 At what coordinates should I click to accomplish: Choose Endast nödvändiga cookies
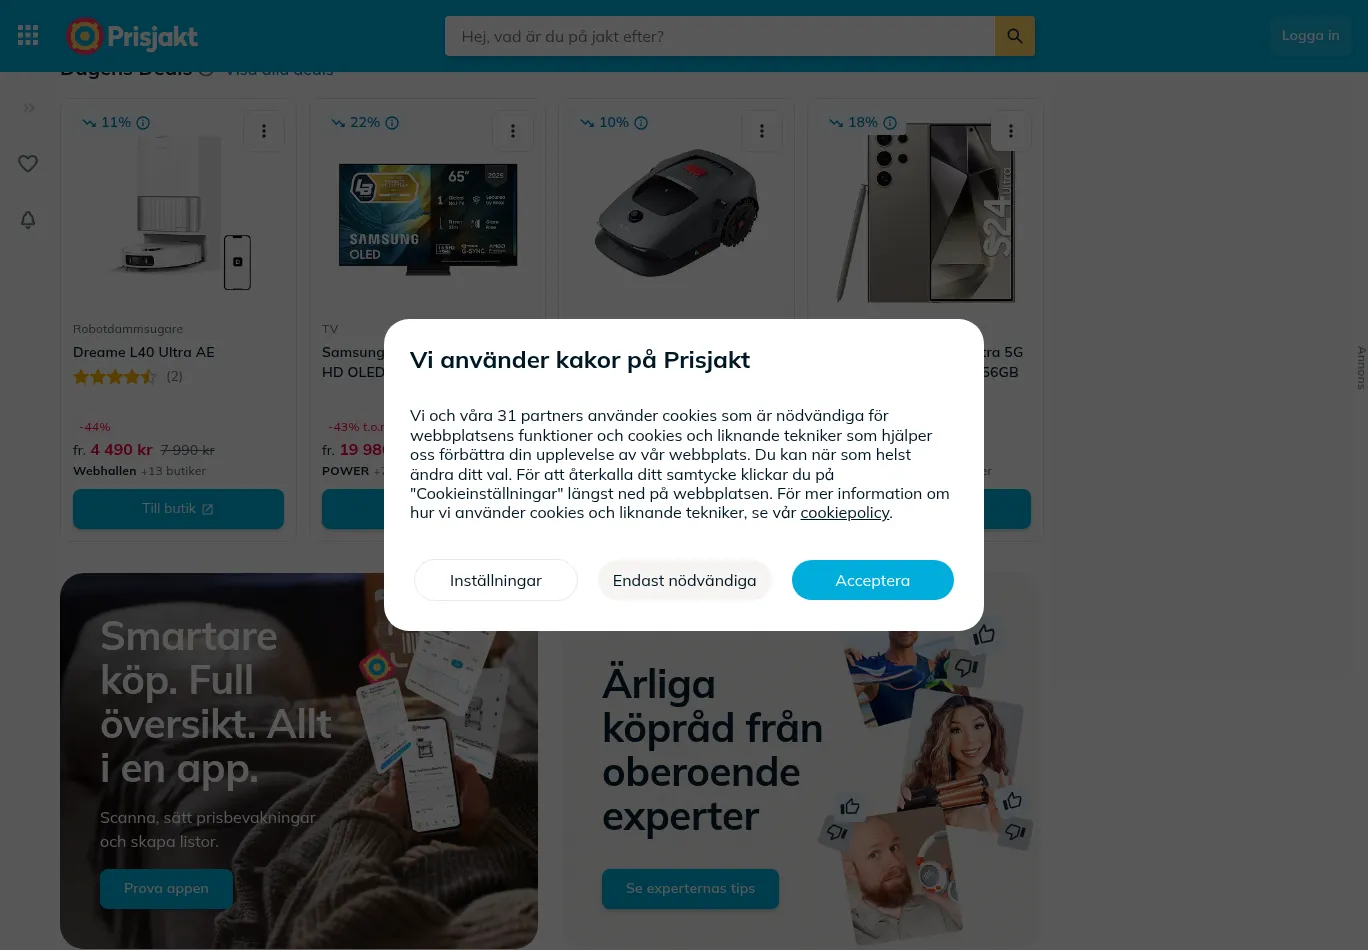point(685,580)
